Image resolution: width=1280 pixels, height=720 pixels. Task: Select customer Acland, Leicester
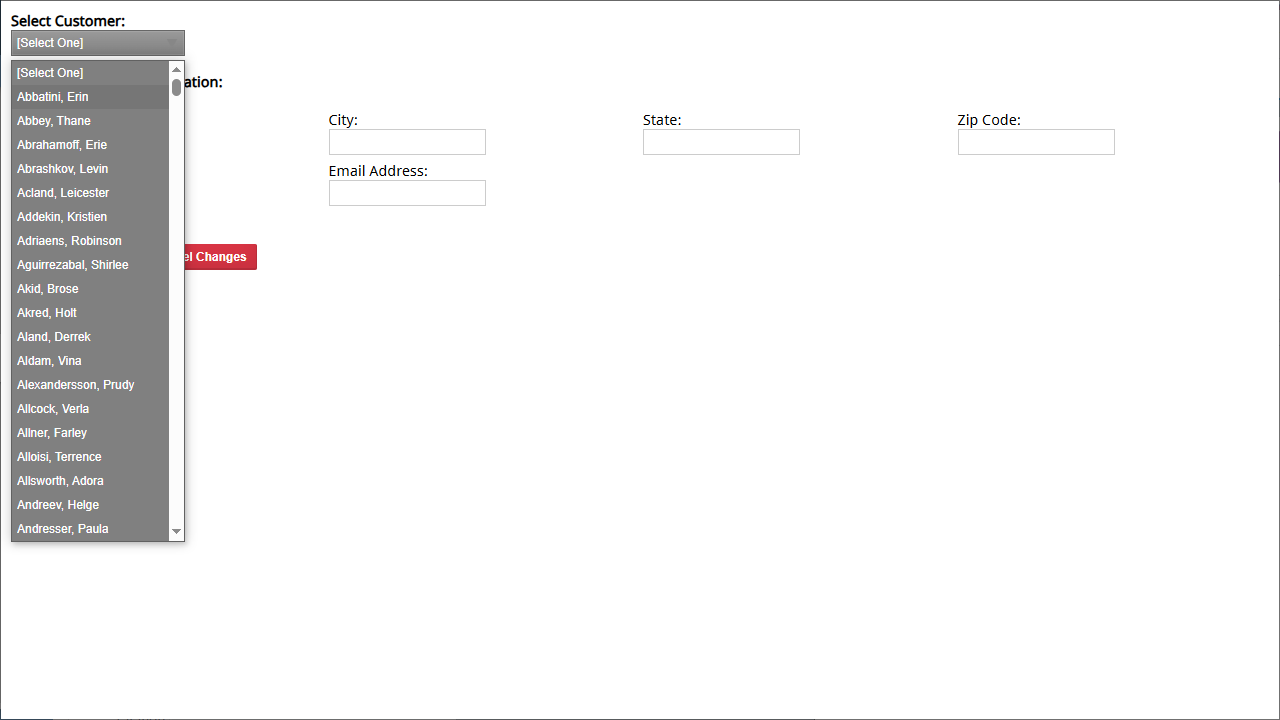coord(90,193)
